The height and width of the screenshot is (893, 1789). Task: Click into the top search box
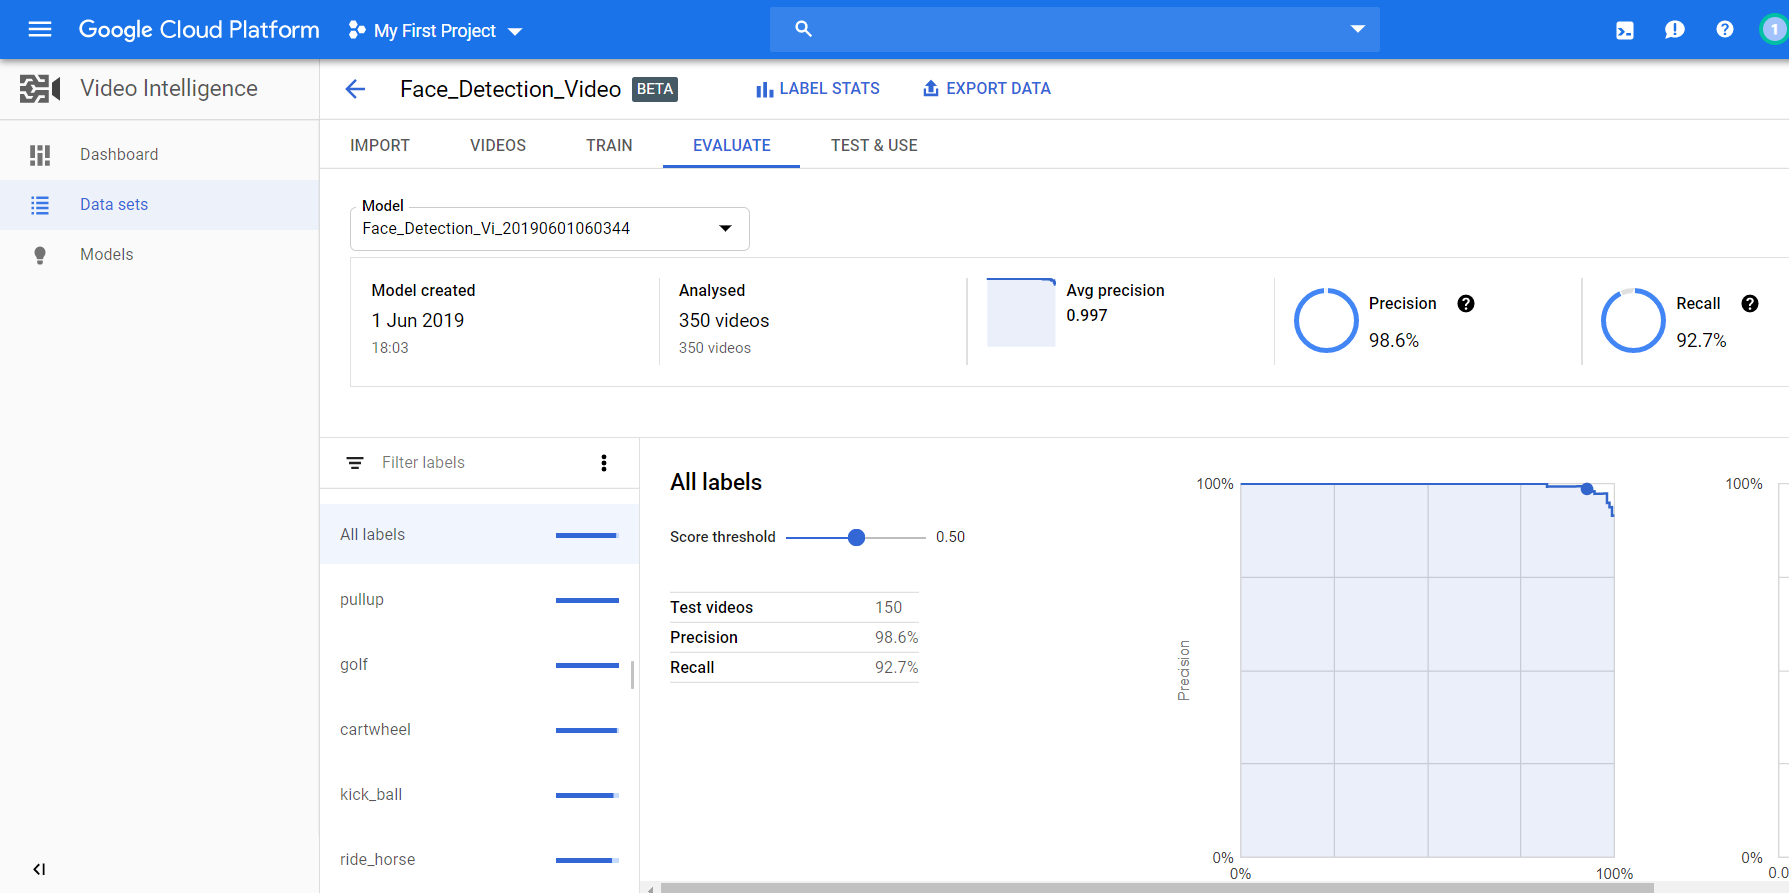pos(1075,29)
